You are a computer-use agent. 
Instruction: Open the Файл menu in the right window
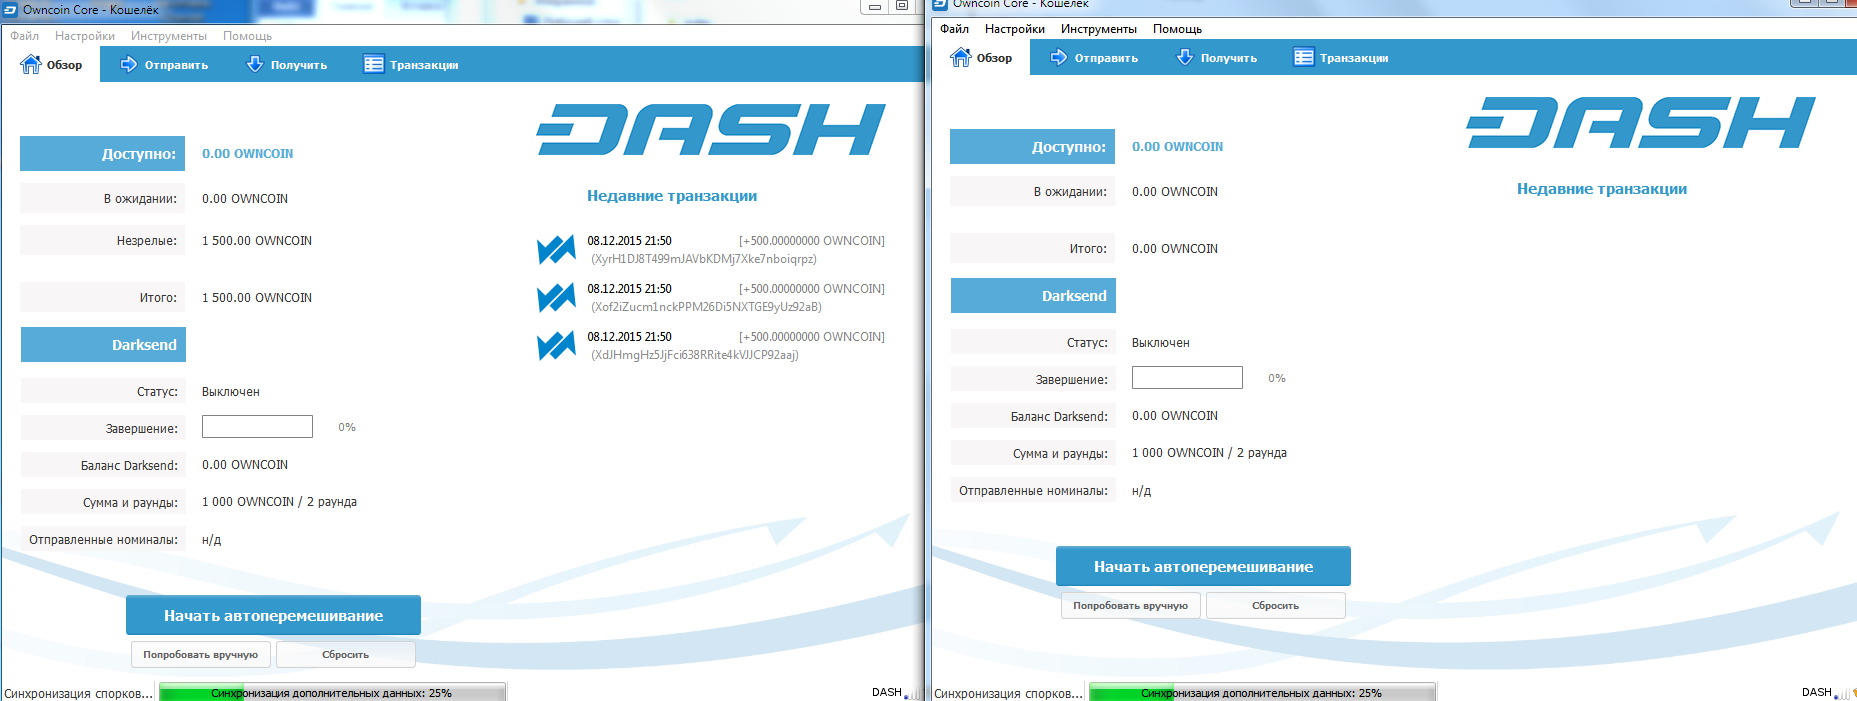click(x=954, y=29)
